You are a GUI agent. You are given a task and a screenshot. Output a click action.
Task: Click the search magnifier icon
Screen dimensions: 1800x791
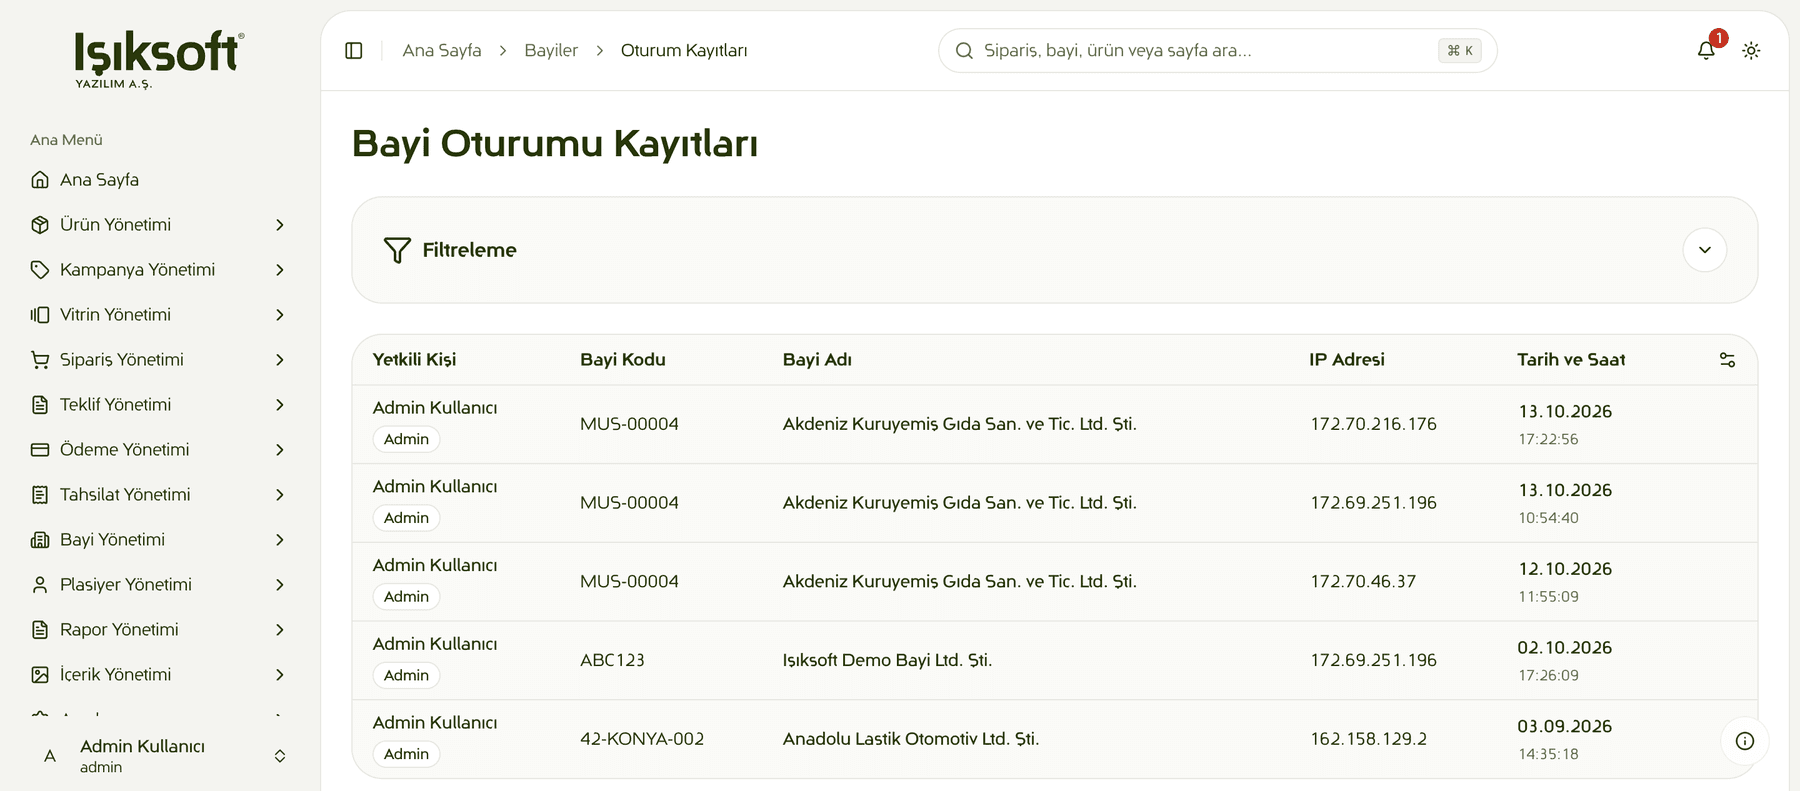coord(964,51)
